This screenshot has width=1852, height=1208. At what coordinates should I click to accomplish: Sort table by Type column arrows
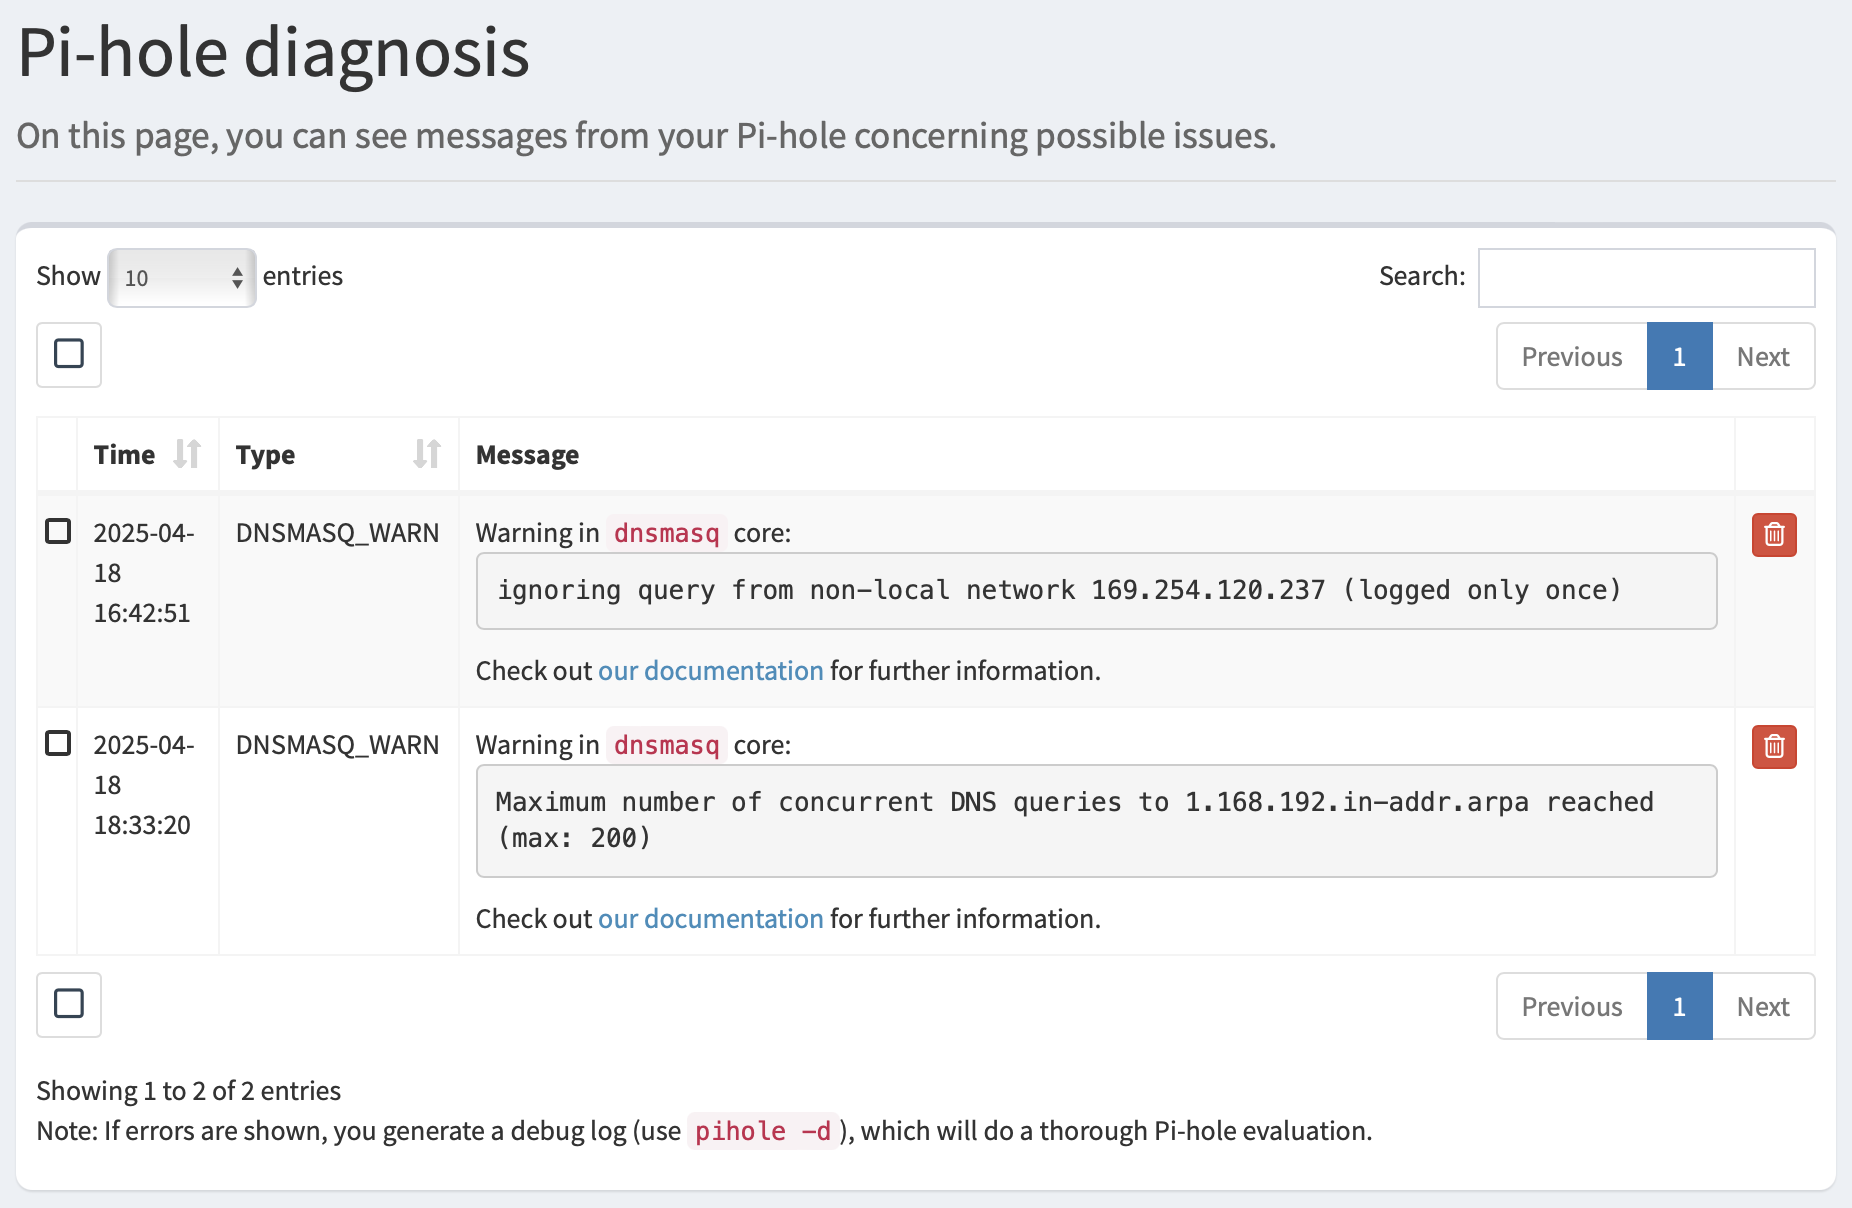[427, 454]
